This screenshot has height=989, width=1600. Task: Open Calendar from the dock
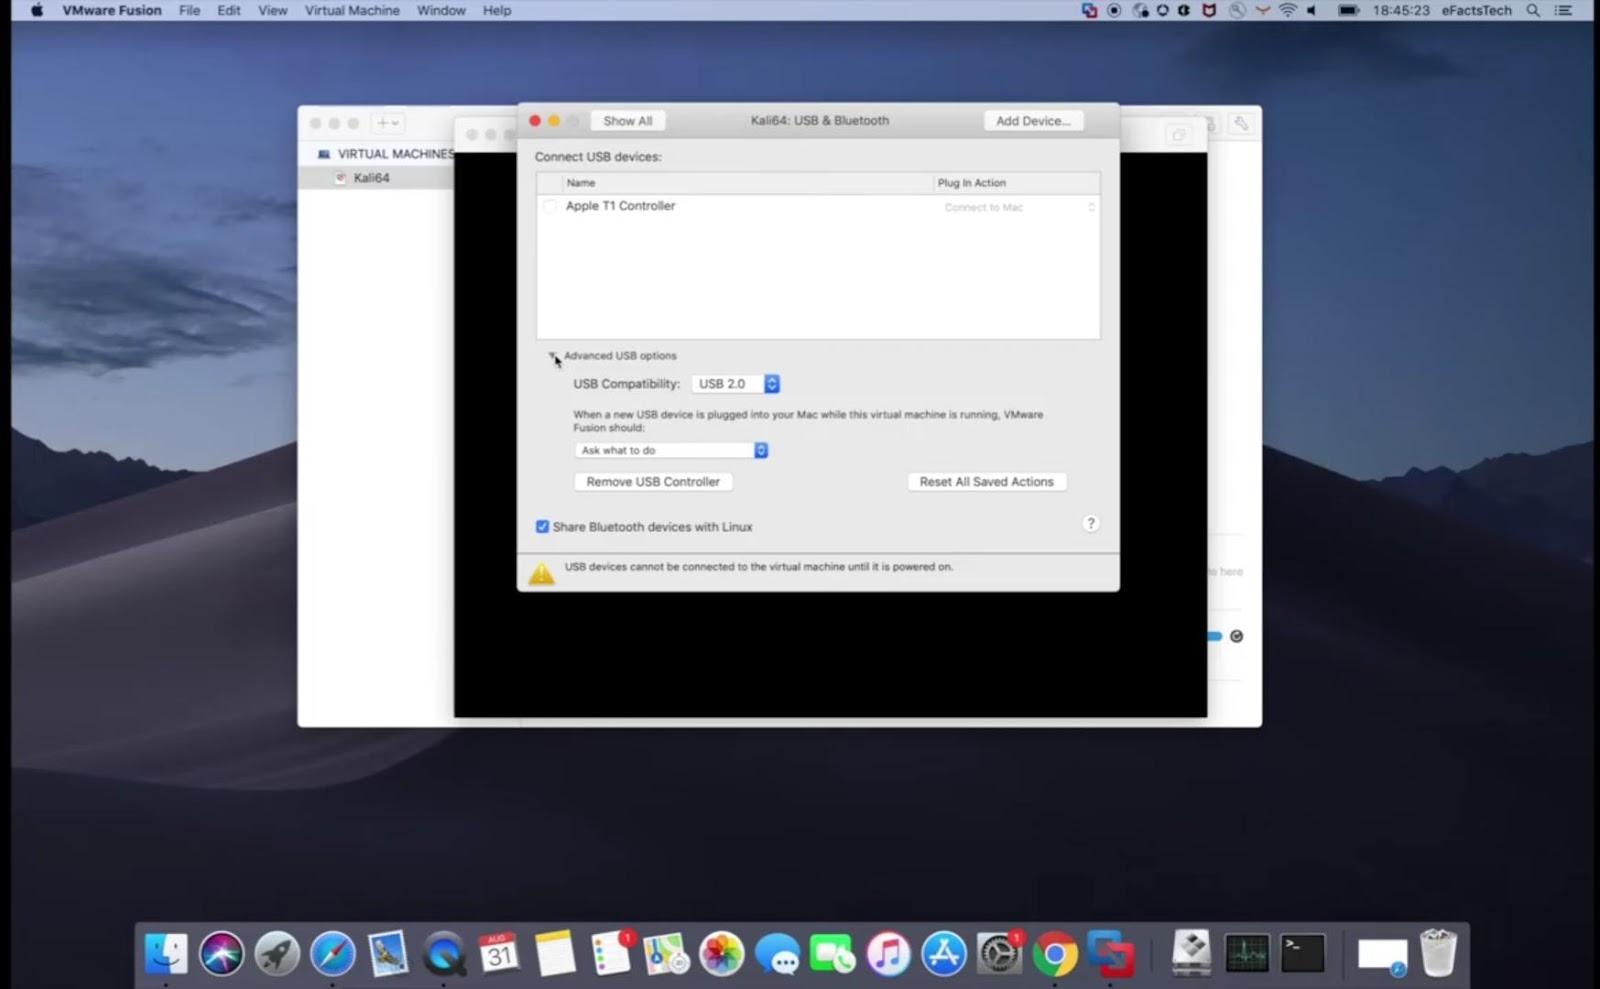(x=499, y=953)
